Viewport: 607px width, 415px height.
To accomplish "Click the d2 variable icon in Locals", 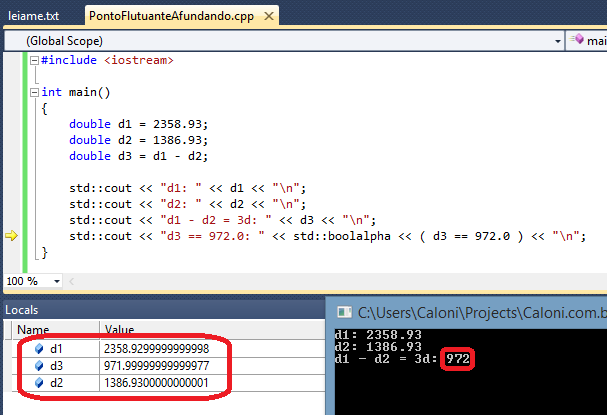I will [39, 384].
